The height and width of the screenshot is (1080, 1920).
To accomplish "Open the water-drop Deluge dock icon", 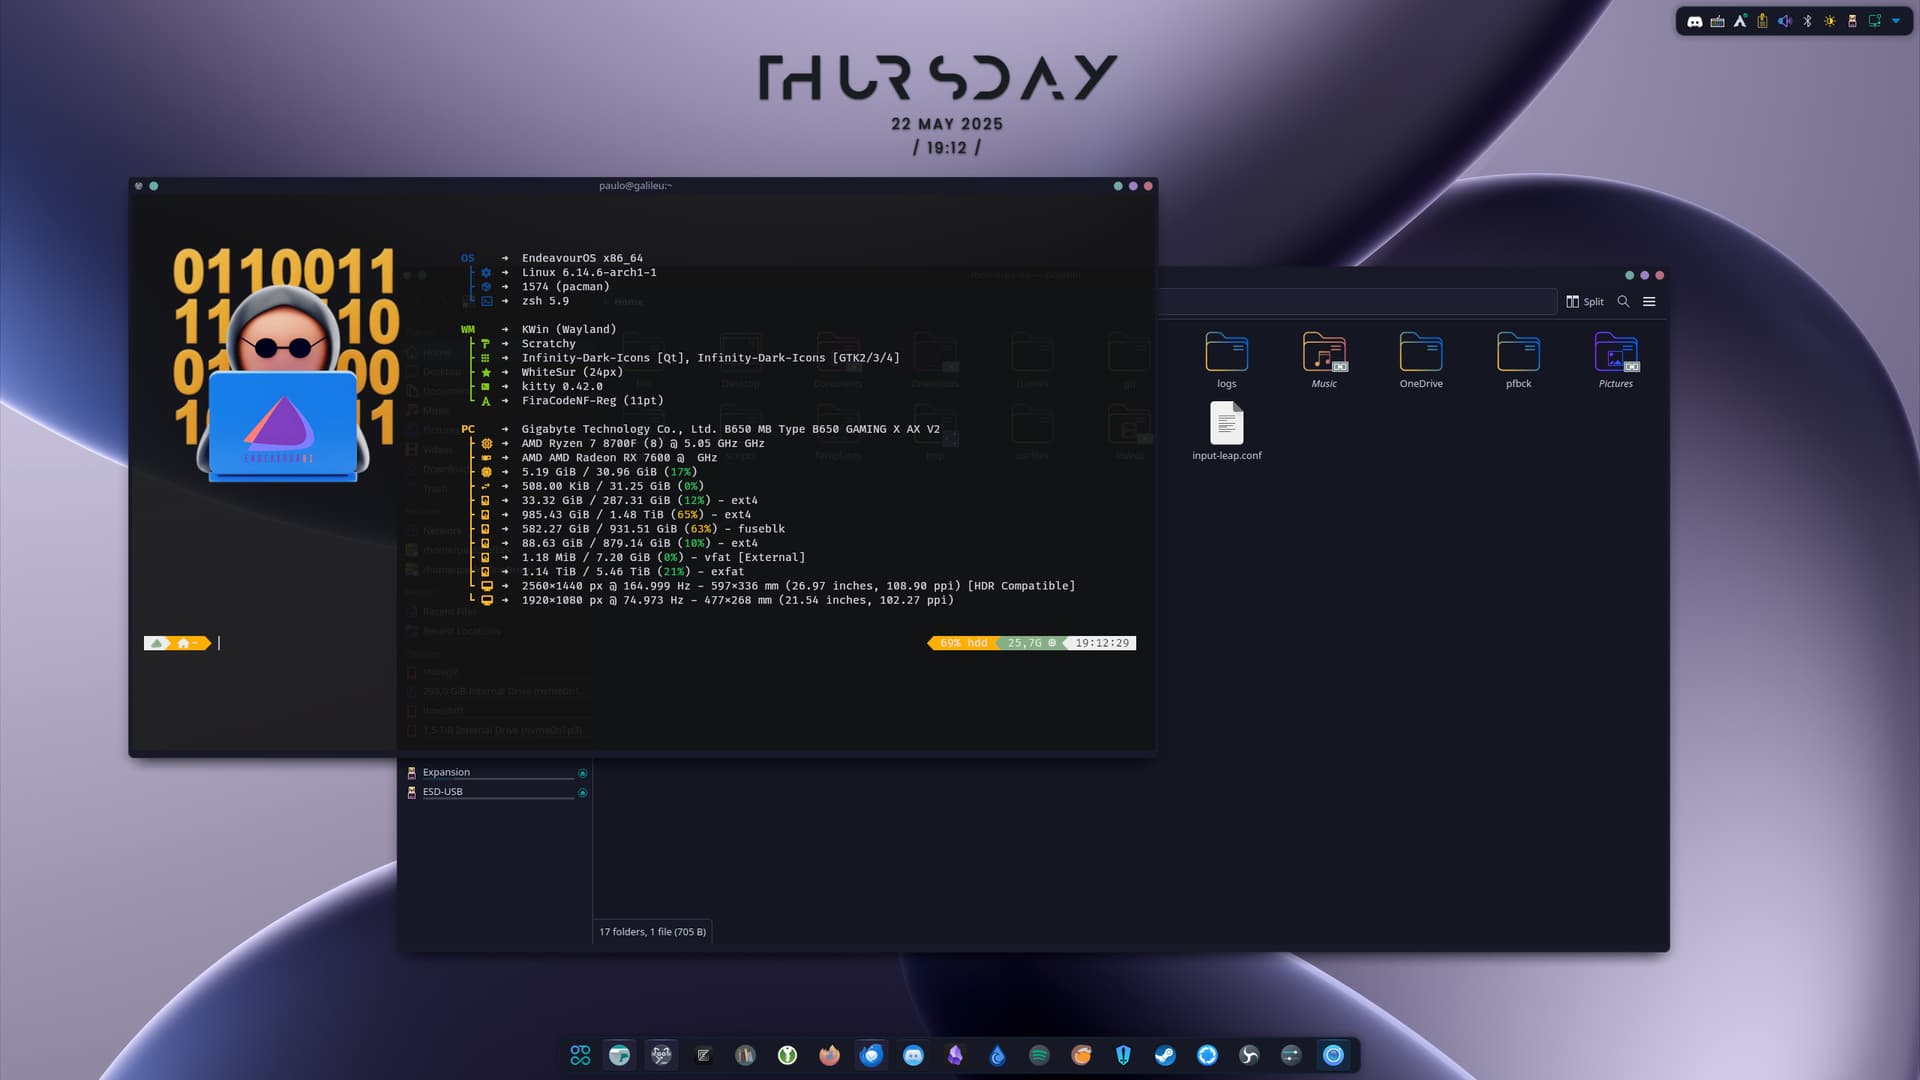I will pos(997,1055).
